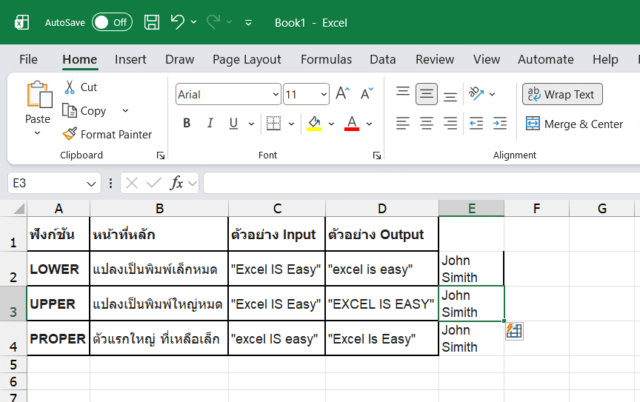Open the Clipboard dialog launcher
The width and height of the screenshot is (640, 402).
(160, 155)
